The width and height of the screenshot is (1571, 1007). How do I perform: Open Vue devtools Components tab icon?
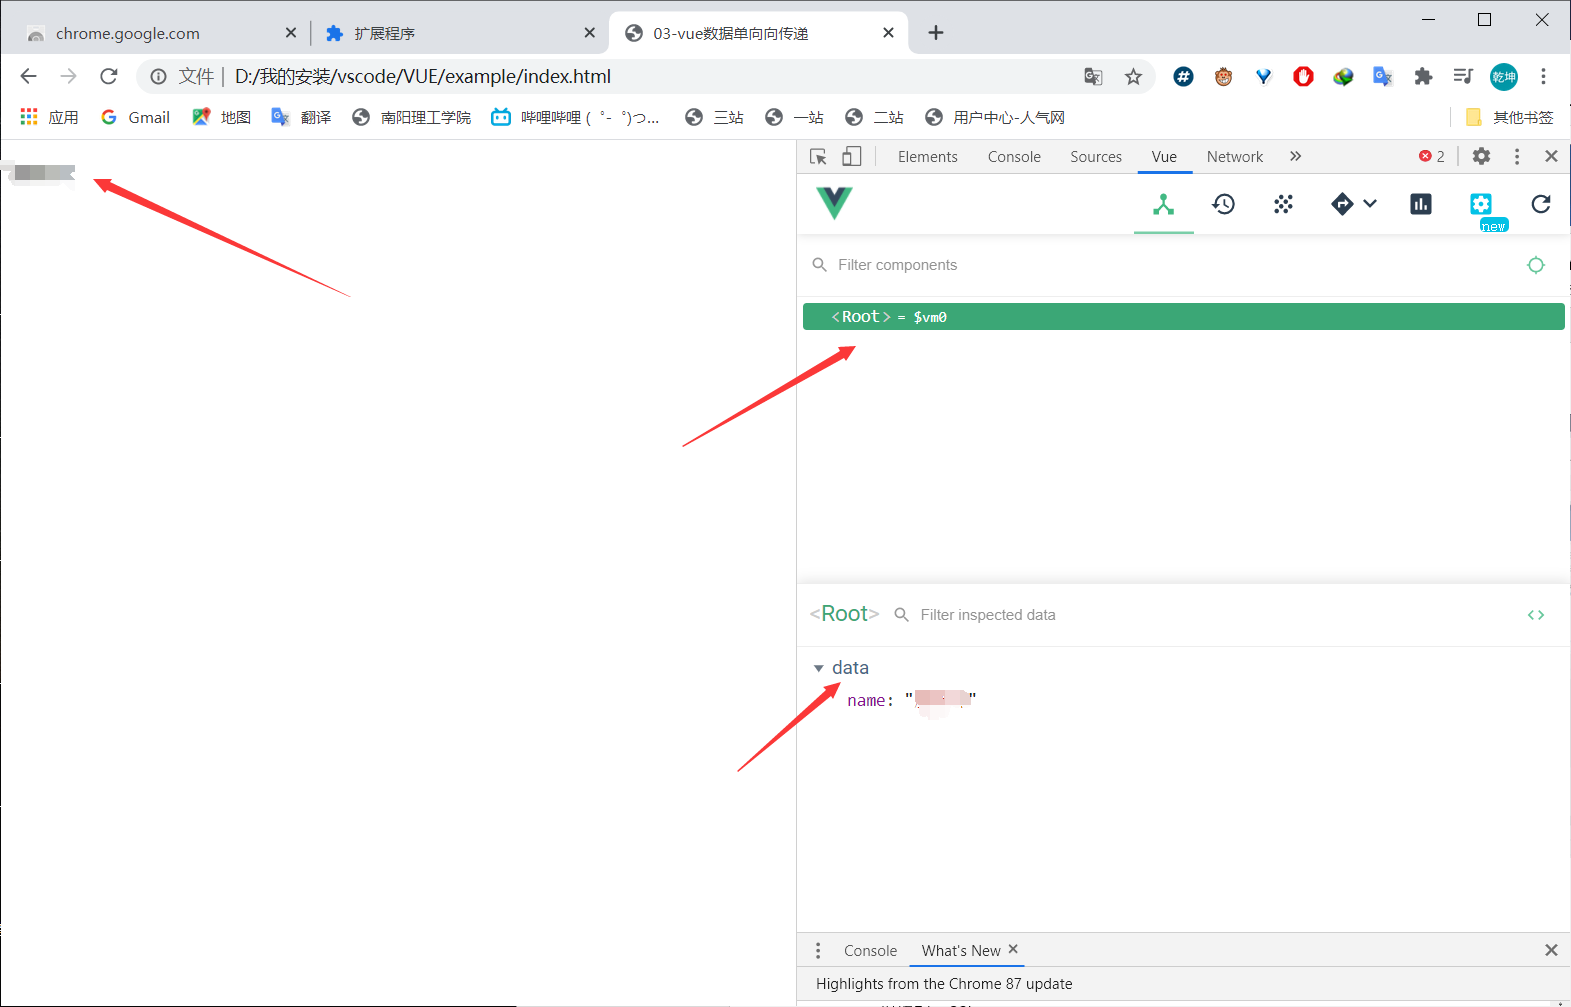point(1163,204)
